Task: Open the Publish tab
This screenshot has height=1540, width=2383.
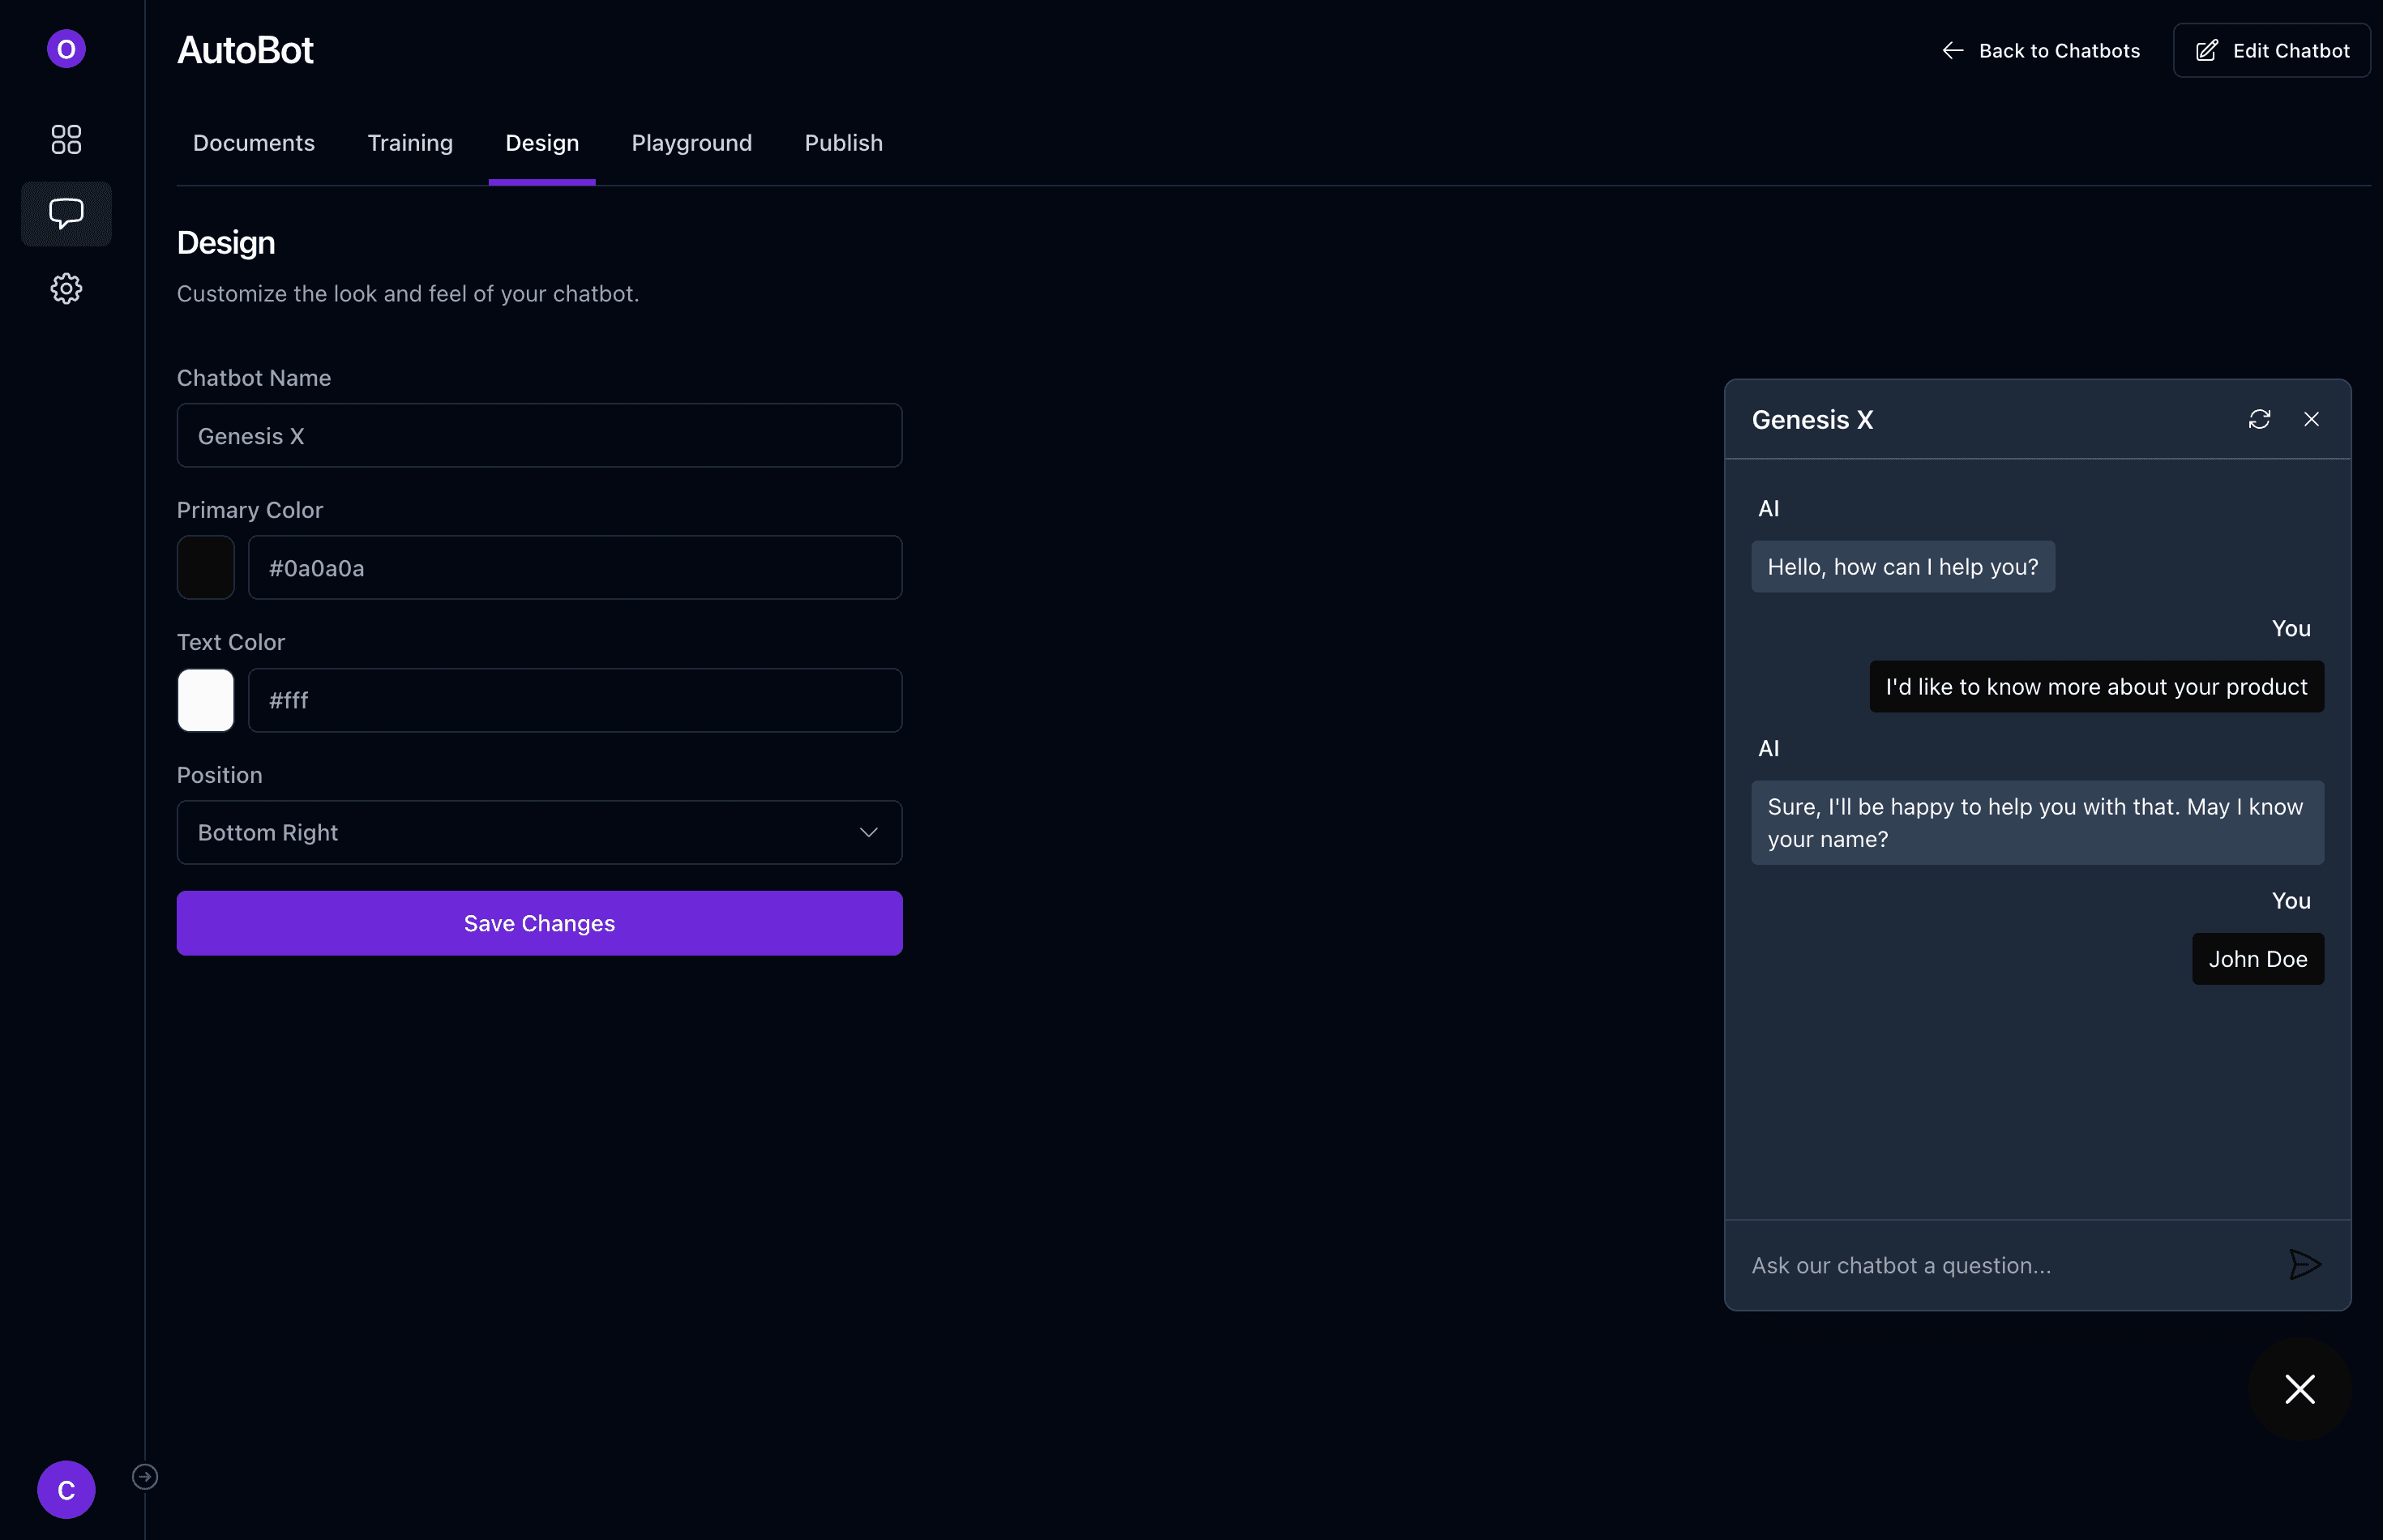Action: pos(842,142)
